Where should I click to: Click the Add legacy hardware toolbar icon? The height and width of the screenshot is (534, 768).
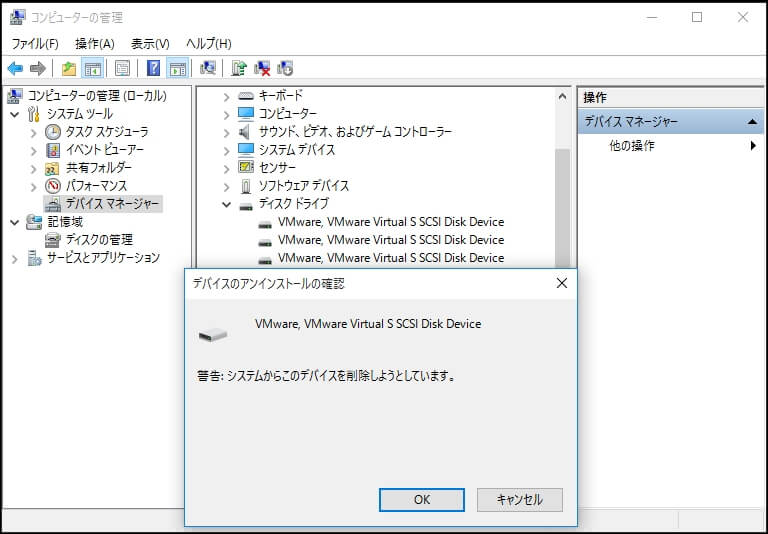pyautogui.click(x=285, y=69)
